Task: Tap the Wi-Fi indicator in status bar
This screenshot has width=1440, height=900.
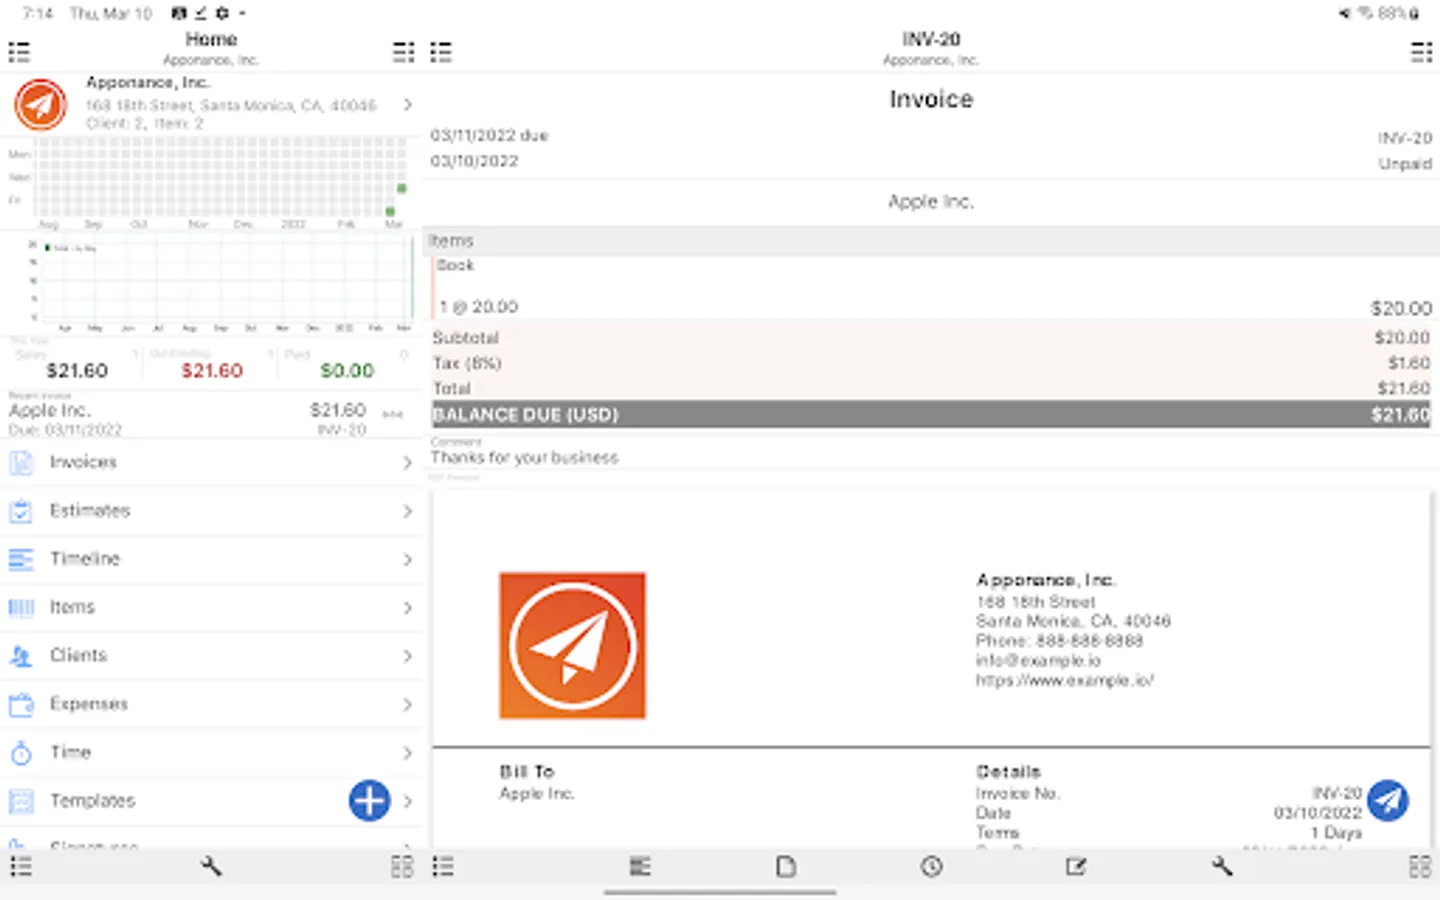Action: pos(1365,13)
